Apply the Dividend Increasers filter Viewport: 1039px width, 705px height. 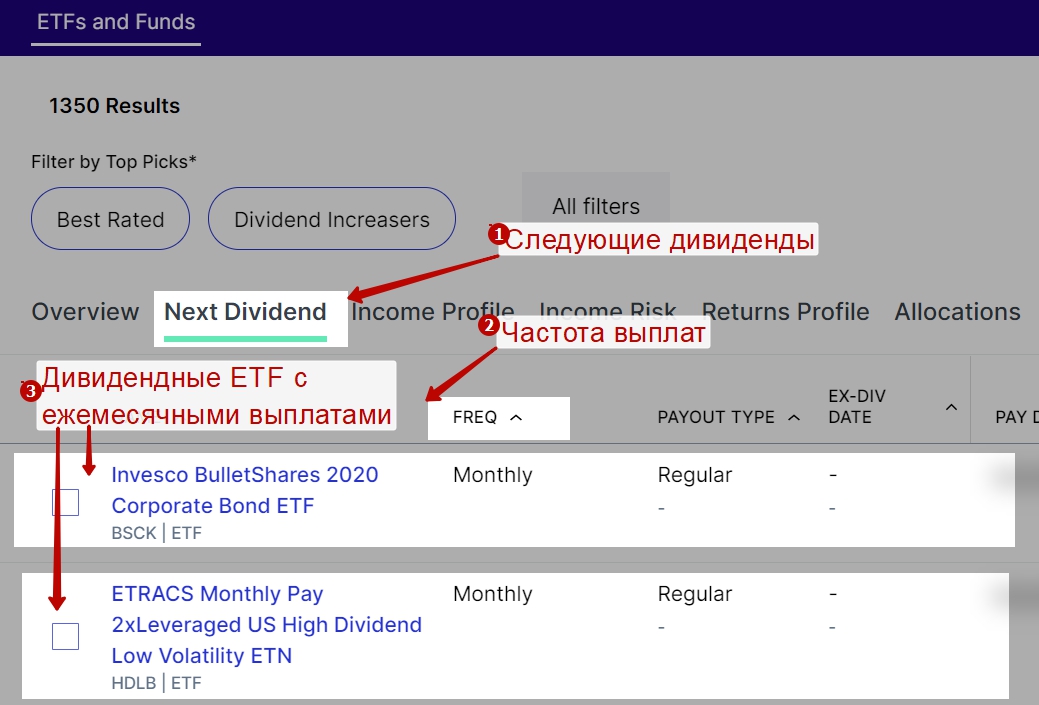(x=332, y=219)
